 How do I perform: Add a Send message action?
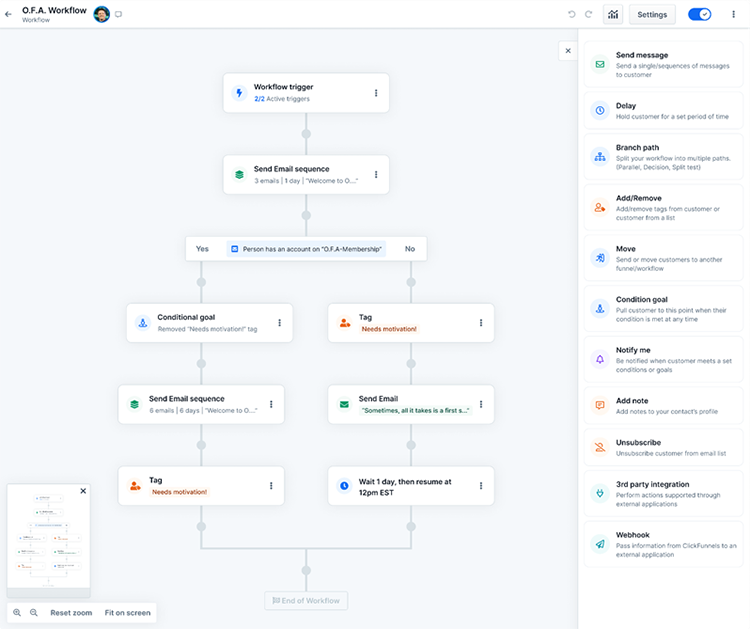[663, 64]
